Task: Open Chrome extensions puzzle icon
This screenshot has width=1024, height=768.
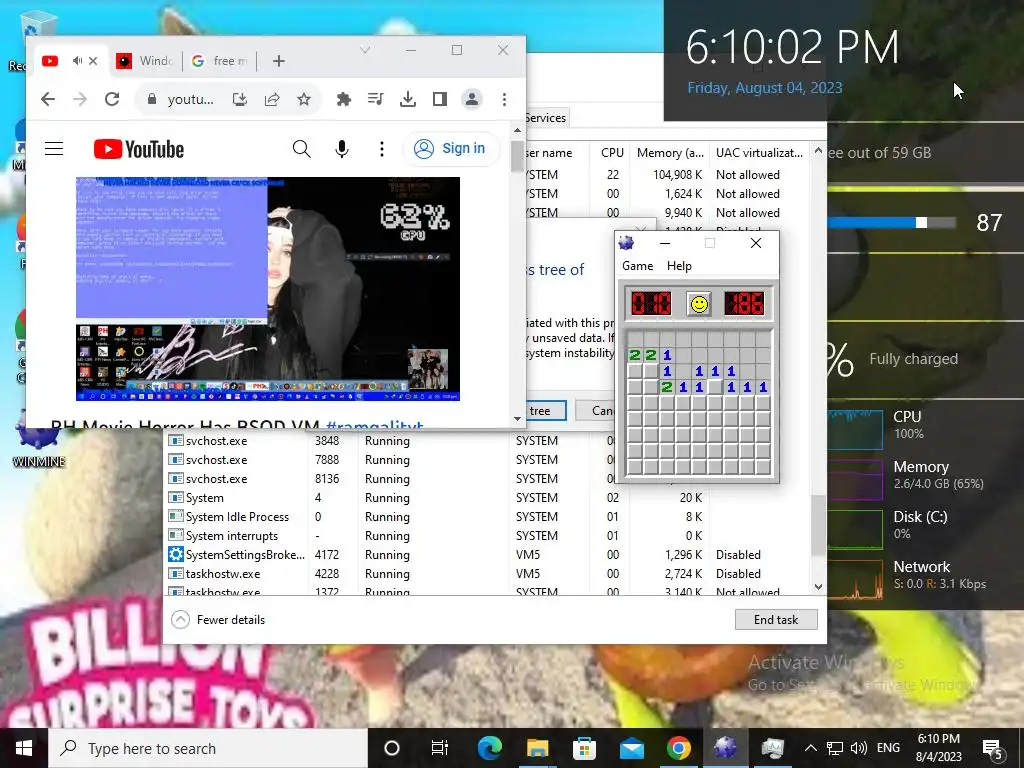Action: (x=344, y=99)
